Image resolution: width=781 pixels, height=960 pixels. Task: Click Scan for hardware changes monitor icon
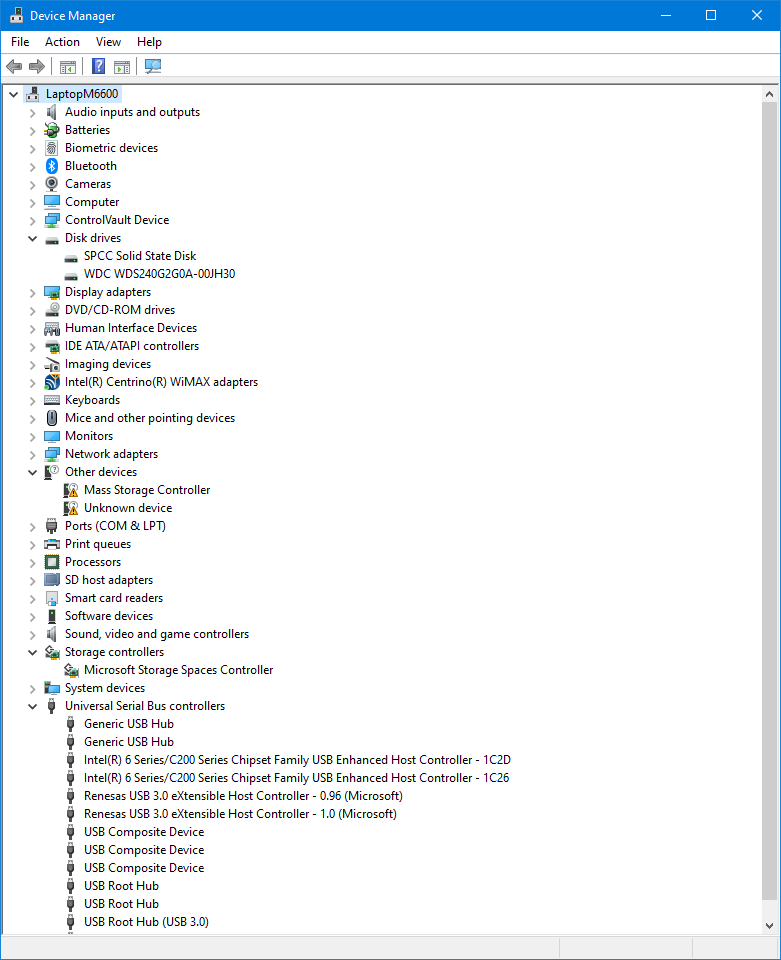(152, 66)
